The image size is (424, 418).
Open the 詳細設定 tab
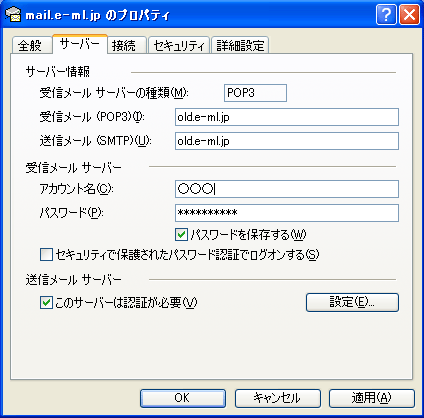coord(240,45)
